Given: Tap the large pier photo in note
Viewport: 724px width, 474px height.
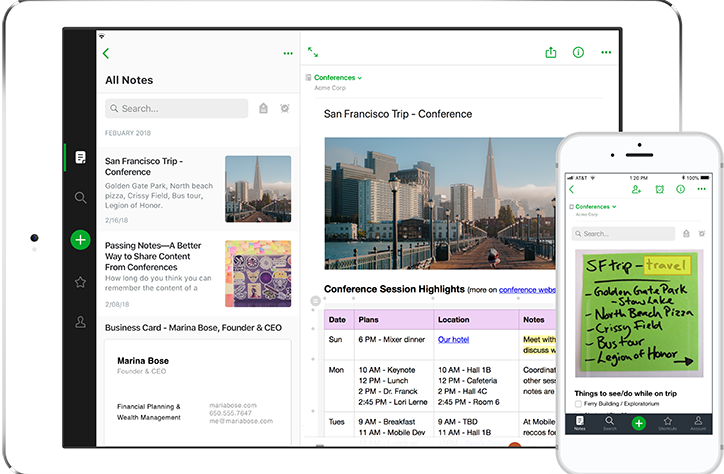Looking at the screenshot, I should pos(440,204).
